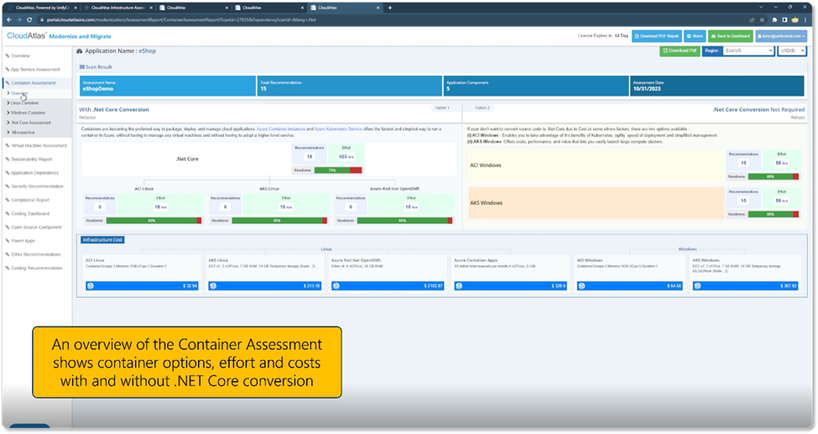This screenshot has height=434, width=818.
Task: Click the green Download Pdf button
Action: (x=680, y=51)
